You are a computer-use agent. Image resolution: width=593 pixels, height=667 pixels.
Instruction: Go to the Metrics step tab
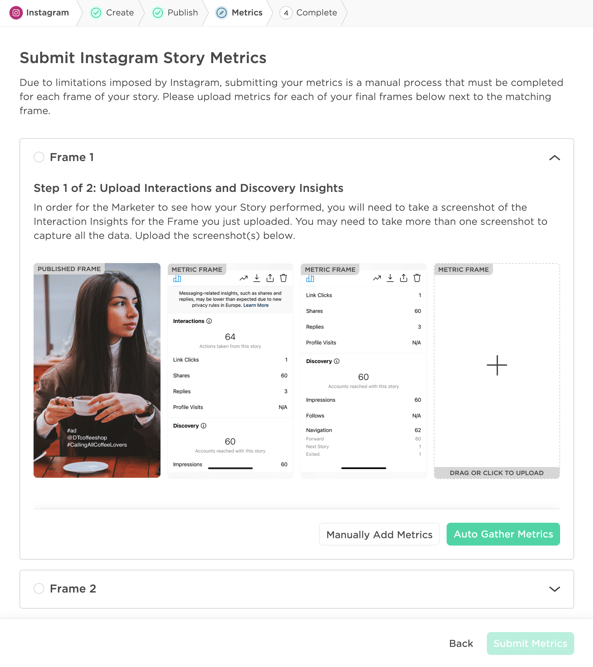tap(239, 13)
